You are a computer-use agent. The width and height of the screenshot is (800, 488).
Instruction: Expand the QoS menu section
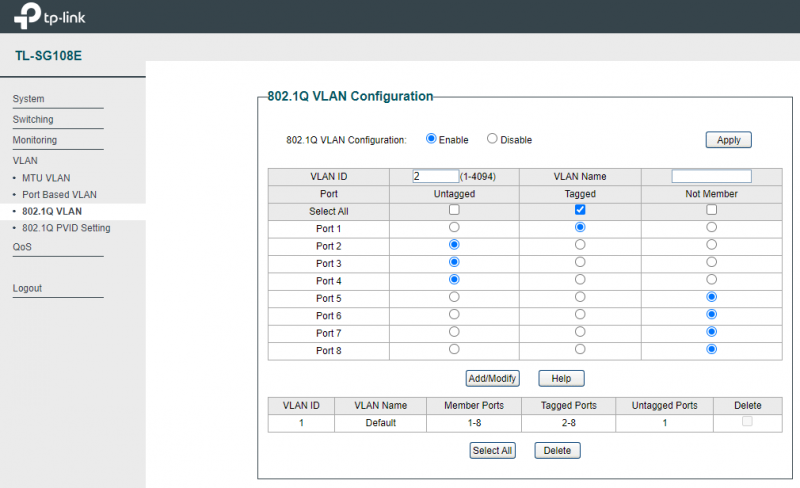click(x=22, y=246)
